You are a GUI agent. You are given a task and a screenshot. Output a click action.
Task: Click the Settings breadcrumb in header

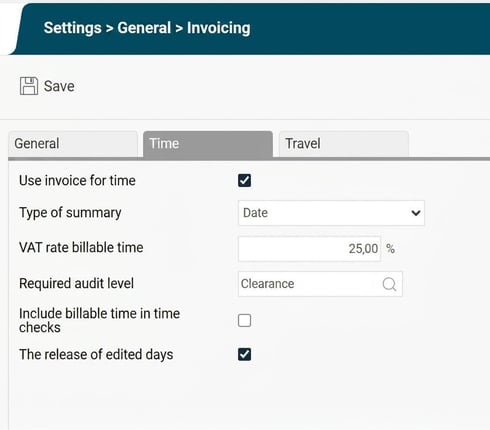coord(72,28)
